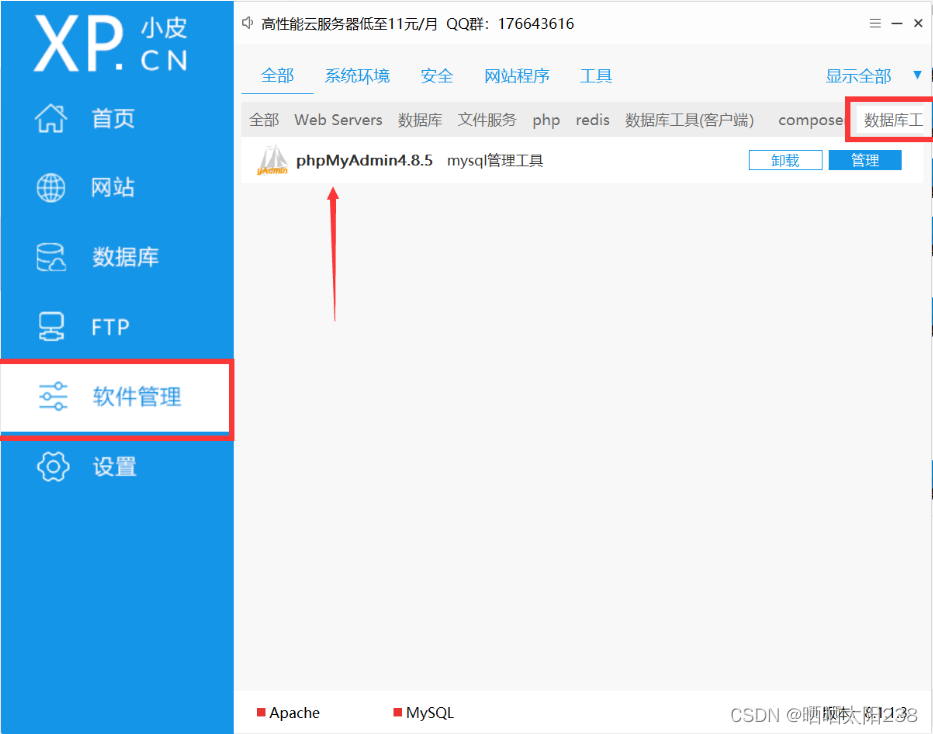Screen dimensions: 933x734
Task: Open the 网站程序 tab
Action: (517, 75)
